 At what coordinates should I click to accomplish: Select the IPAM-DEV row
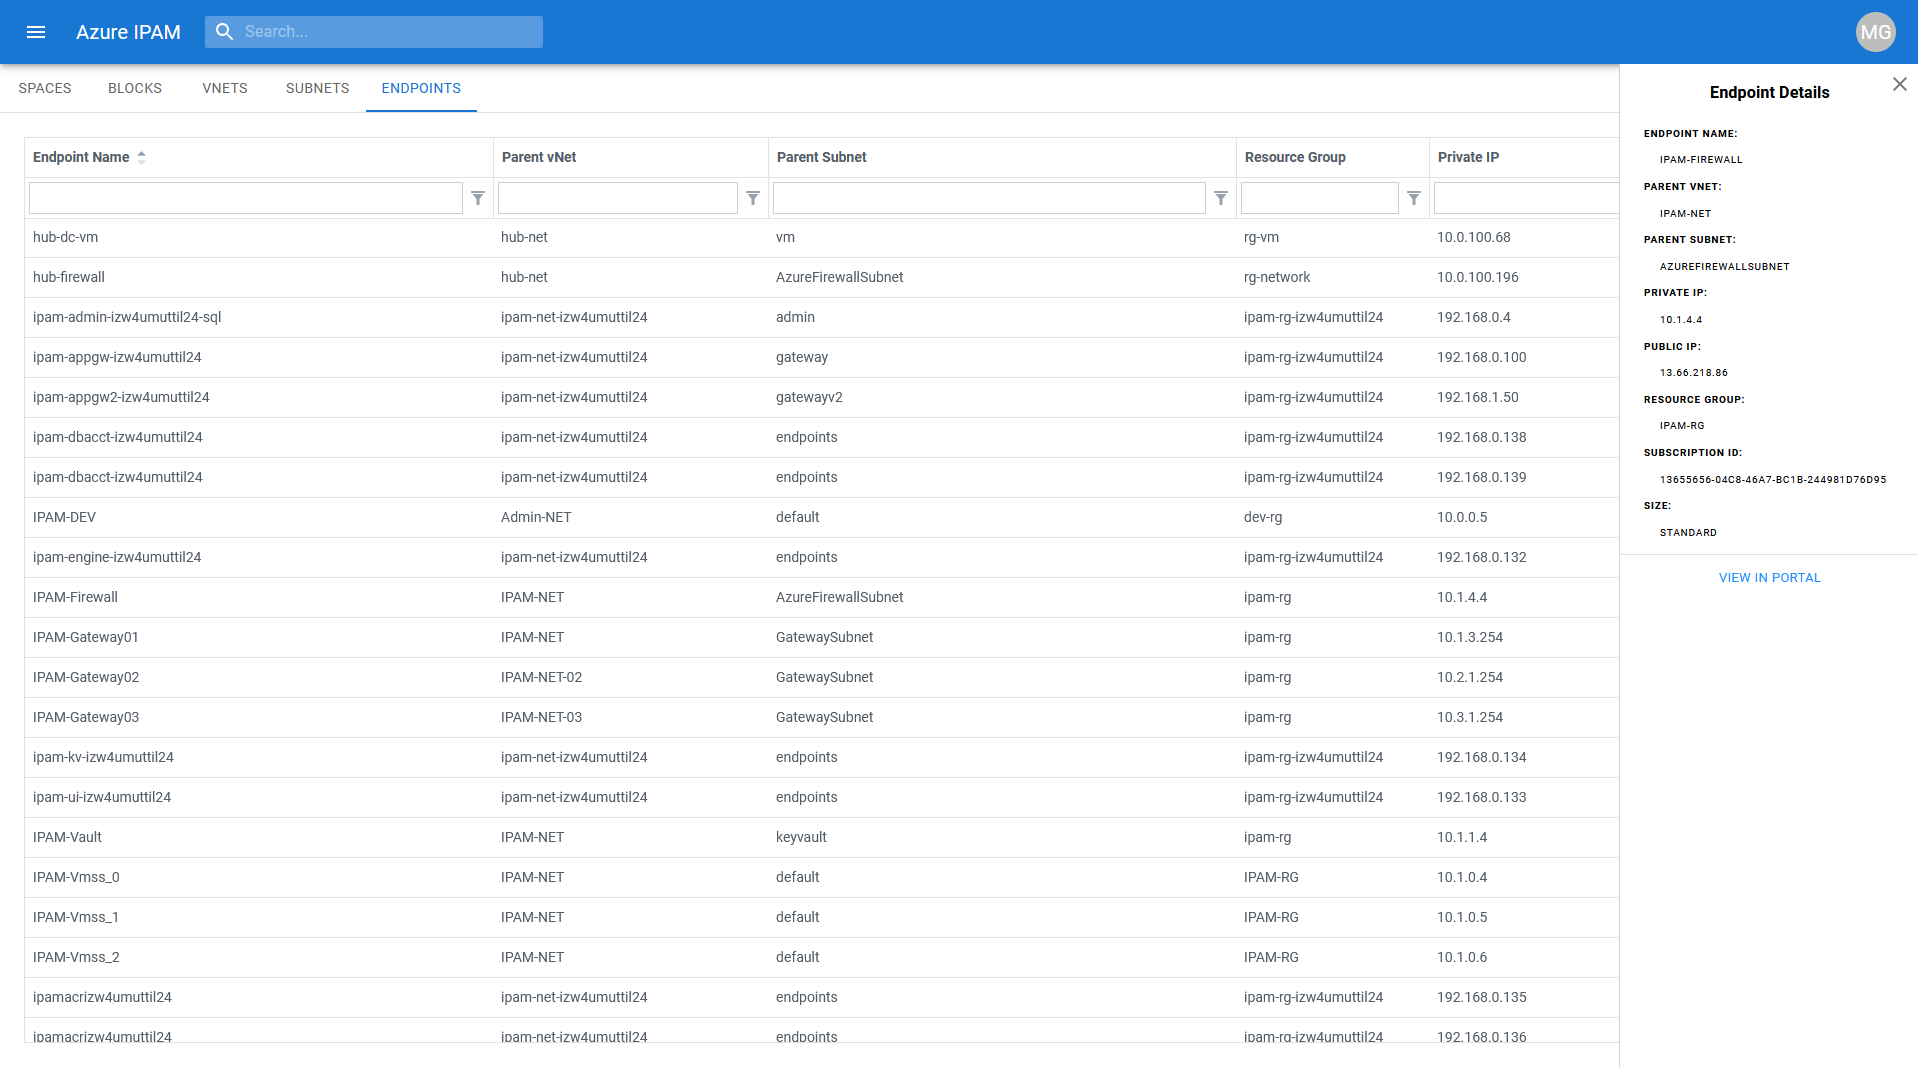821,517
